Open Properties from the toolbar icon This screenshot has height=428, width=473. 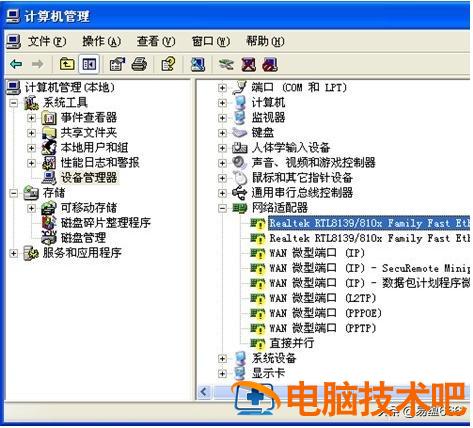point(117,64)
